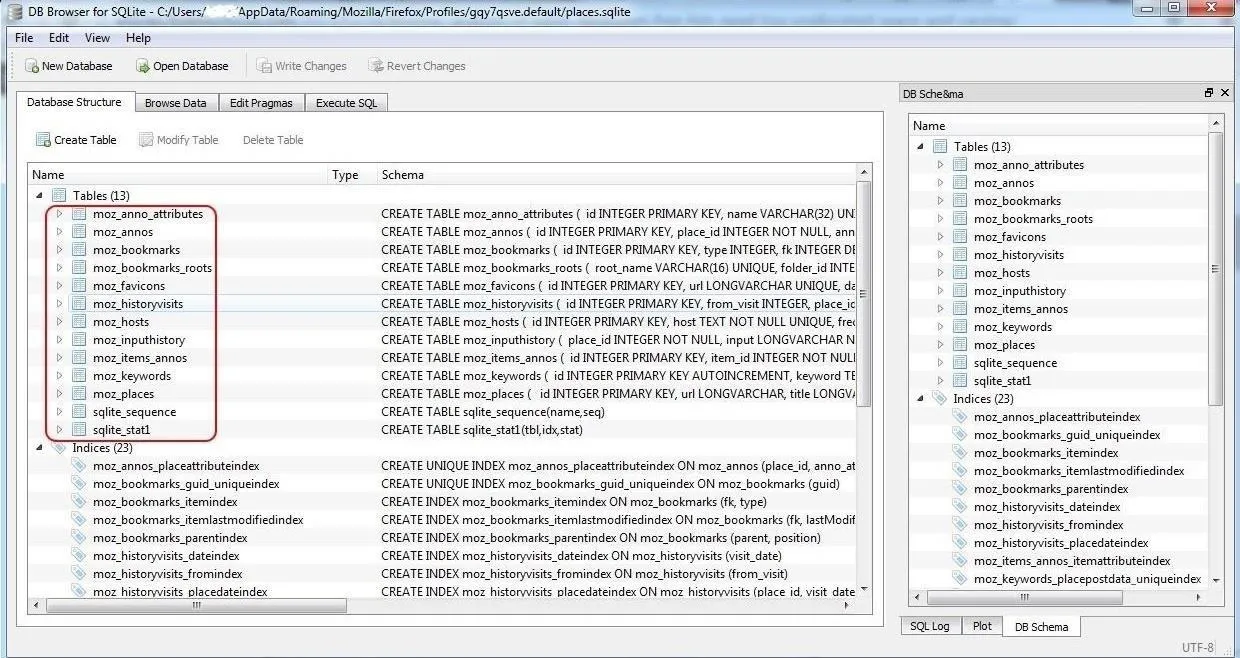Click the Tables (13) icon in DB Schema panel
Viewport: 1240px width, 658px height.
940,147
